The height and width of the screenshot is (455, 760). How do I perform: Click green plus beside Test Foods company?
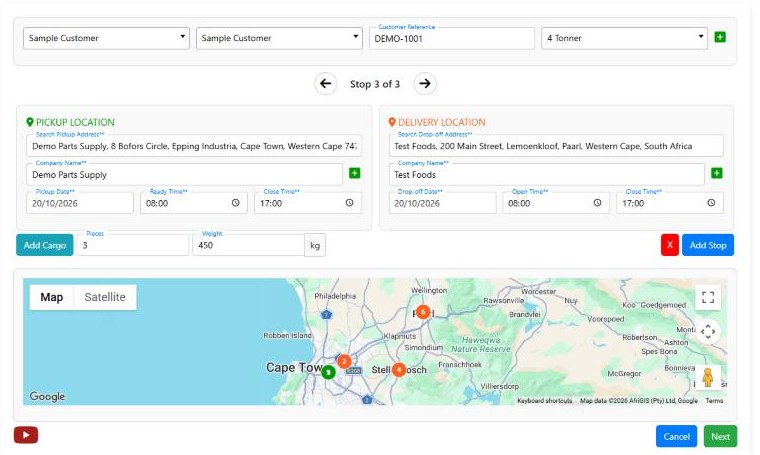point(717,173)
